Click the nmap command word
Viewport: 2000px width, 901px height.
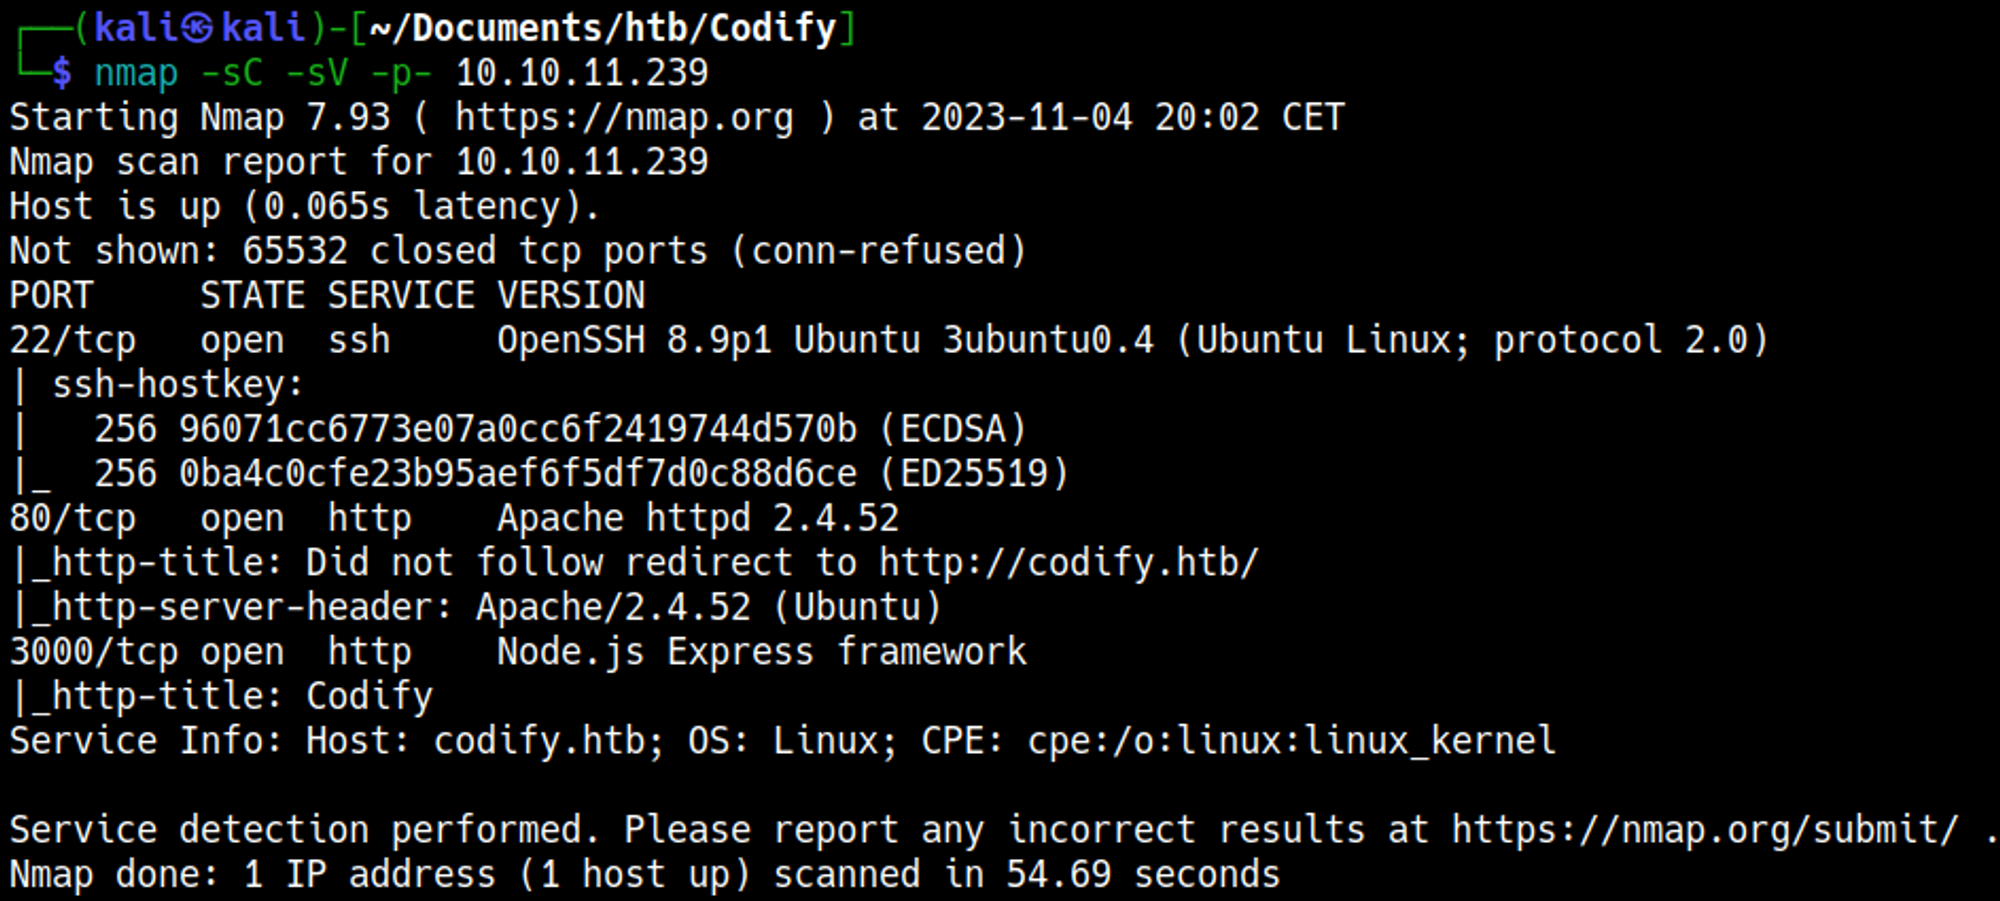click(x=136, y=73)
